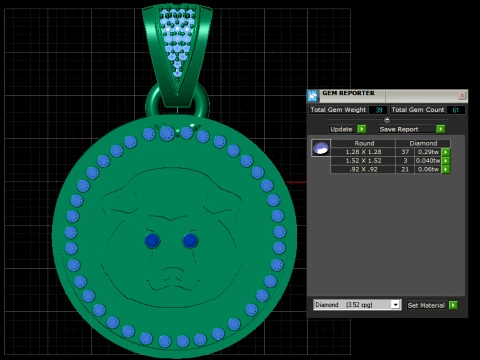480x360 pixels.
Task: Click the Total Gem Weight value field
Action: pos(378,110)
